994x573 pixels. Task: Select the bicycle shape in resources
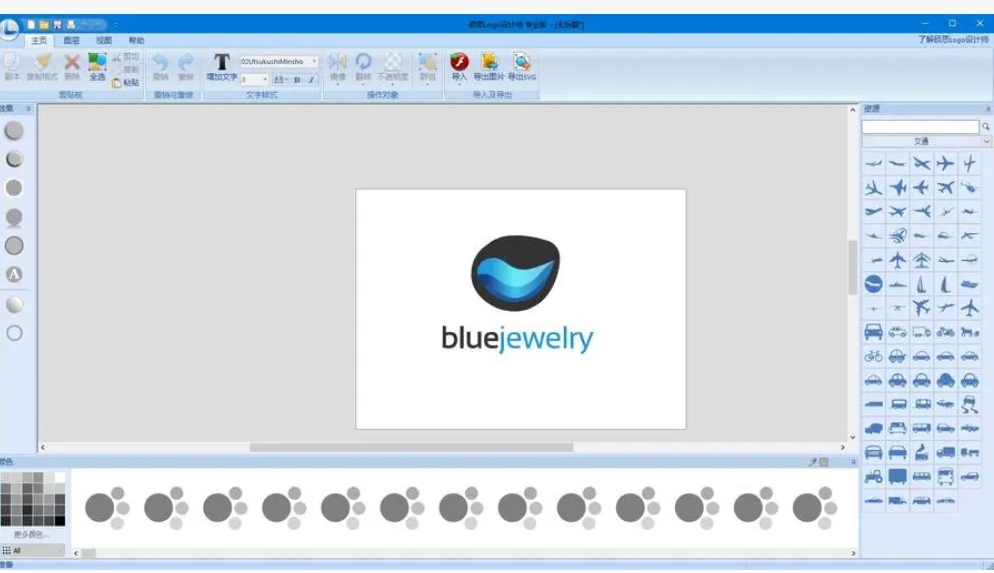point(874,356)
